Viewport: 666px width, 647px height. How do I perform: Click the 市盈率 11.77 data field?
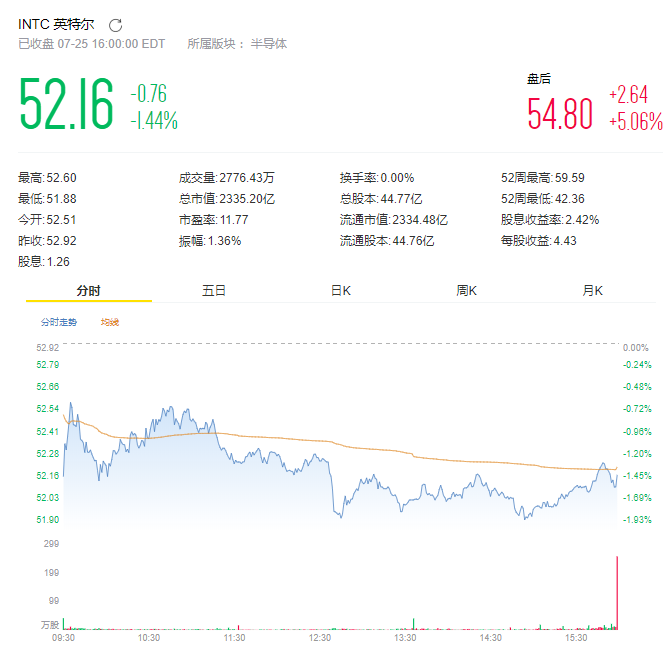(x=213, y=219)
